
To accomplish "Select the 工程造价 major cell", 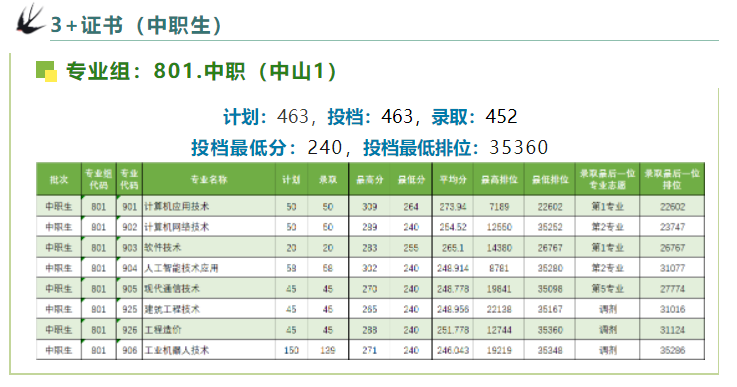I will (209, 330).
